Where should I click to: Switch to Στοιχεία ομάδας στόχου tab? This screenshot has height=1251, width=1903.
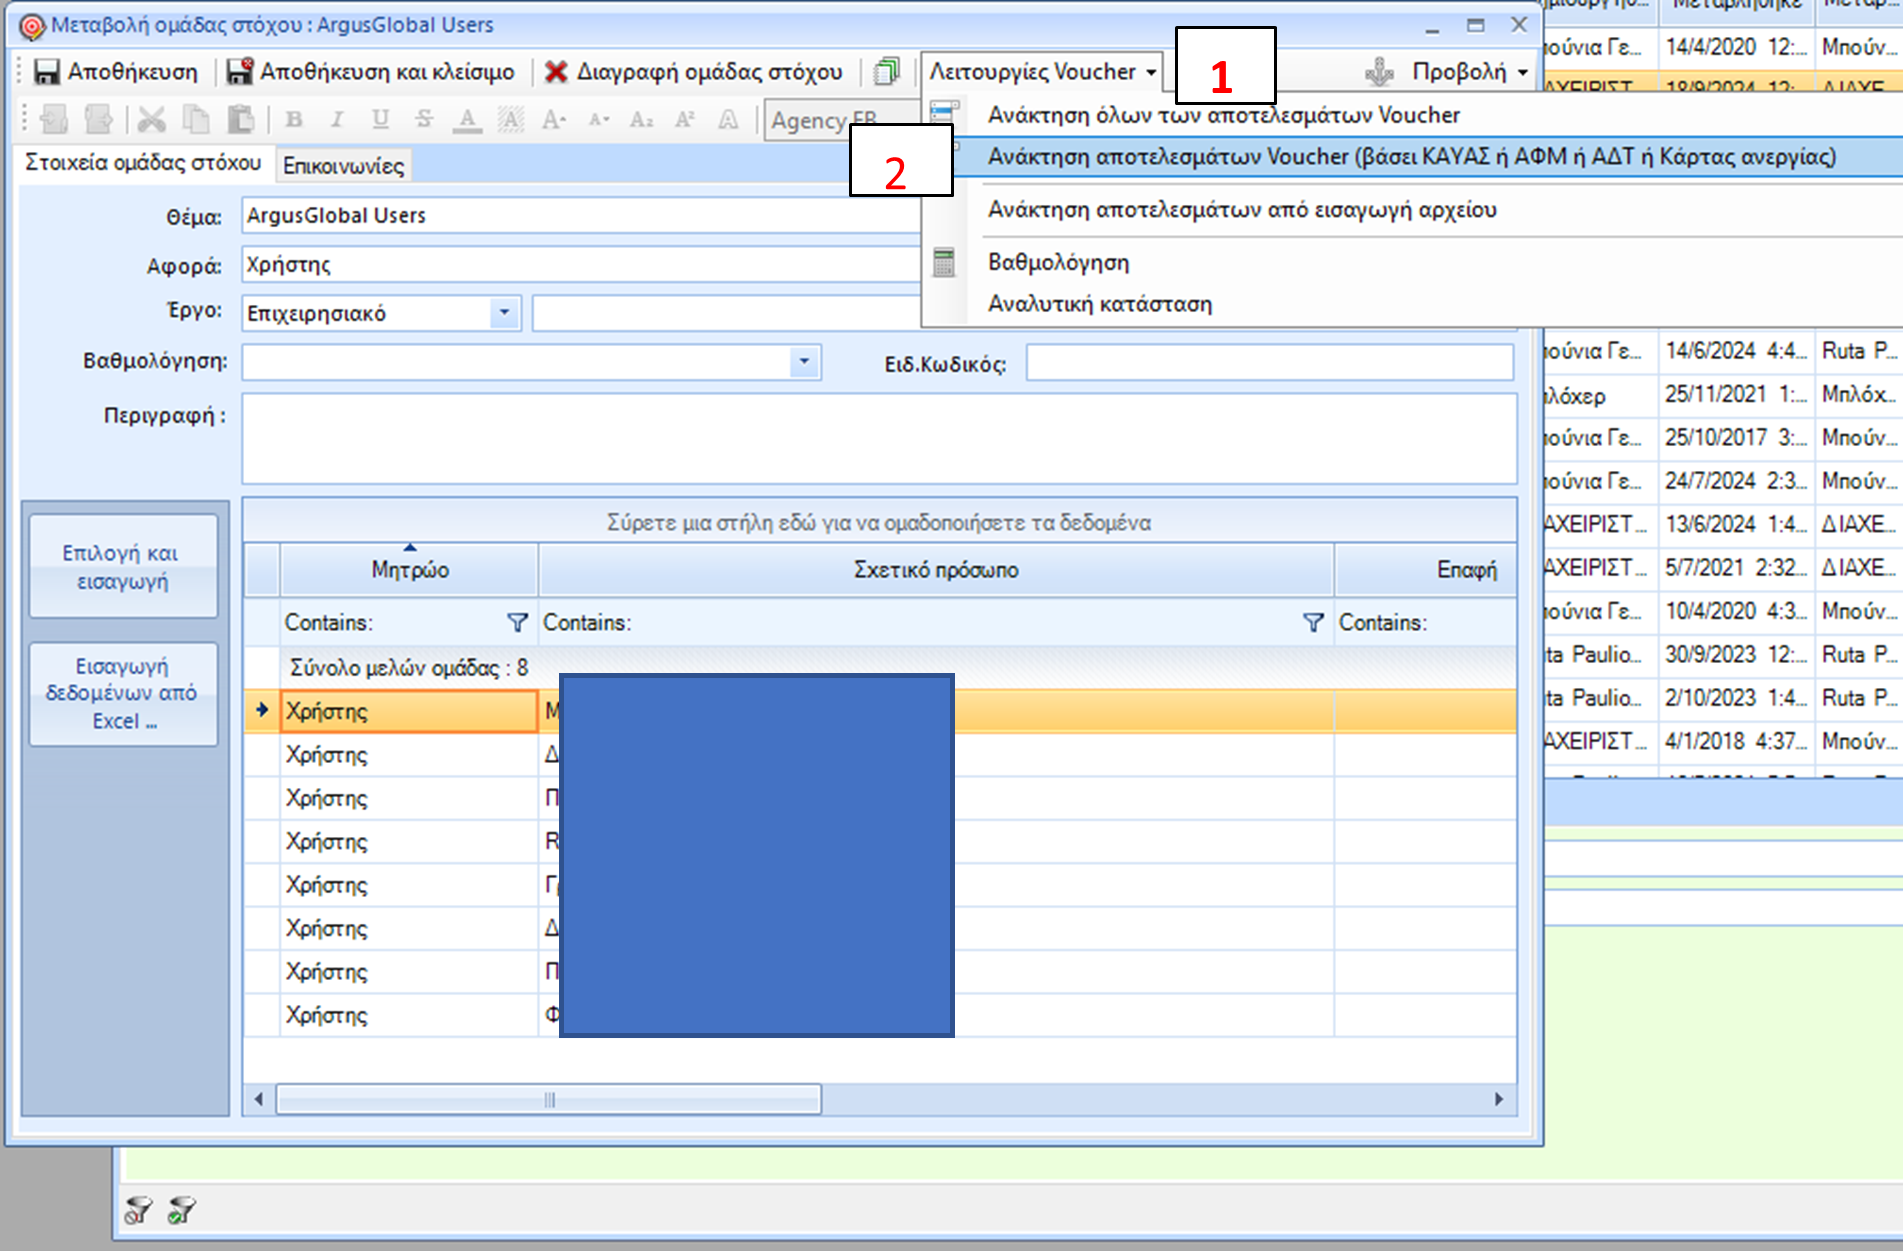pos(143,163)
